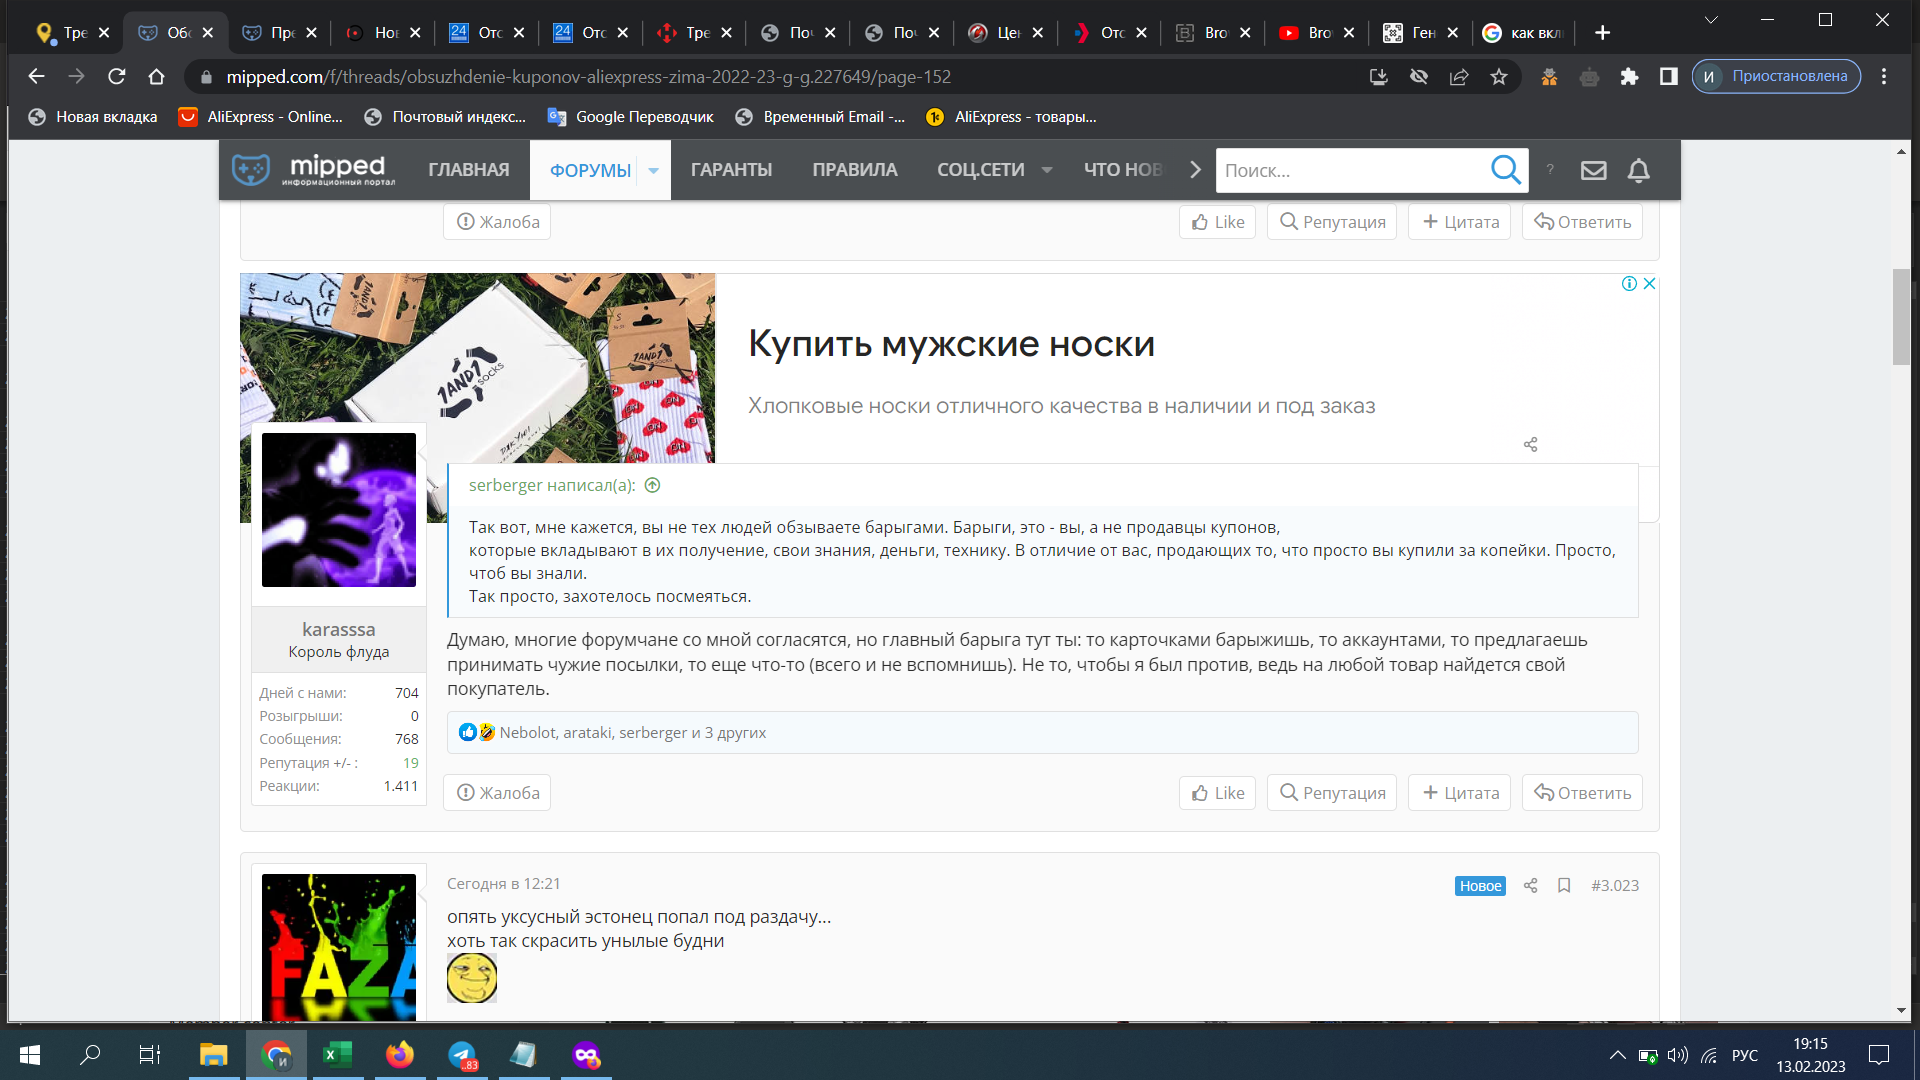Click the share page icon in address bar
The width and height of the screenshot is (1920, 1080).
pyautogui.click(x=1459, y=77)
